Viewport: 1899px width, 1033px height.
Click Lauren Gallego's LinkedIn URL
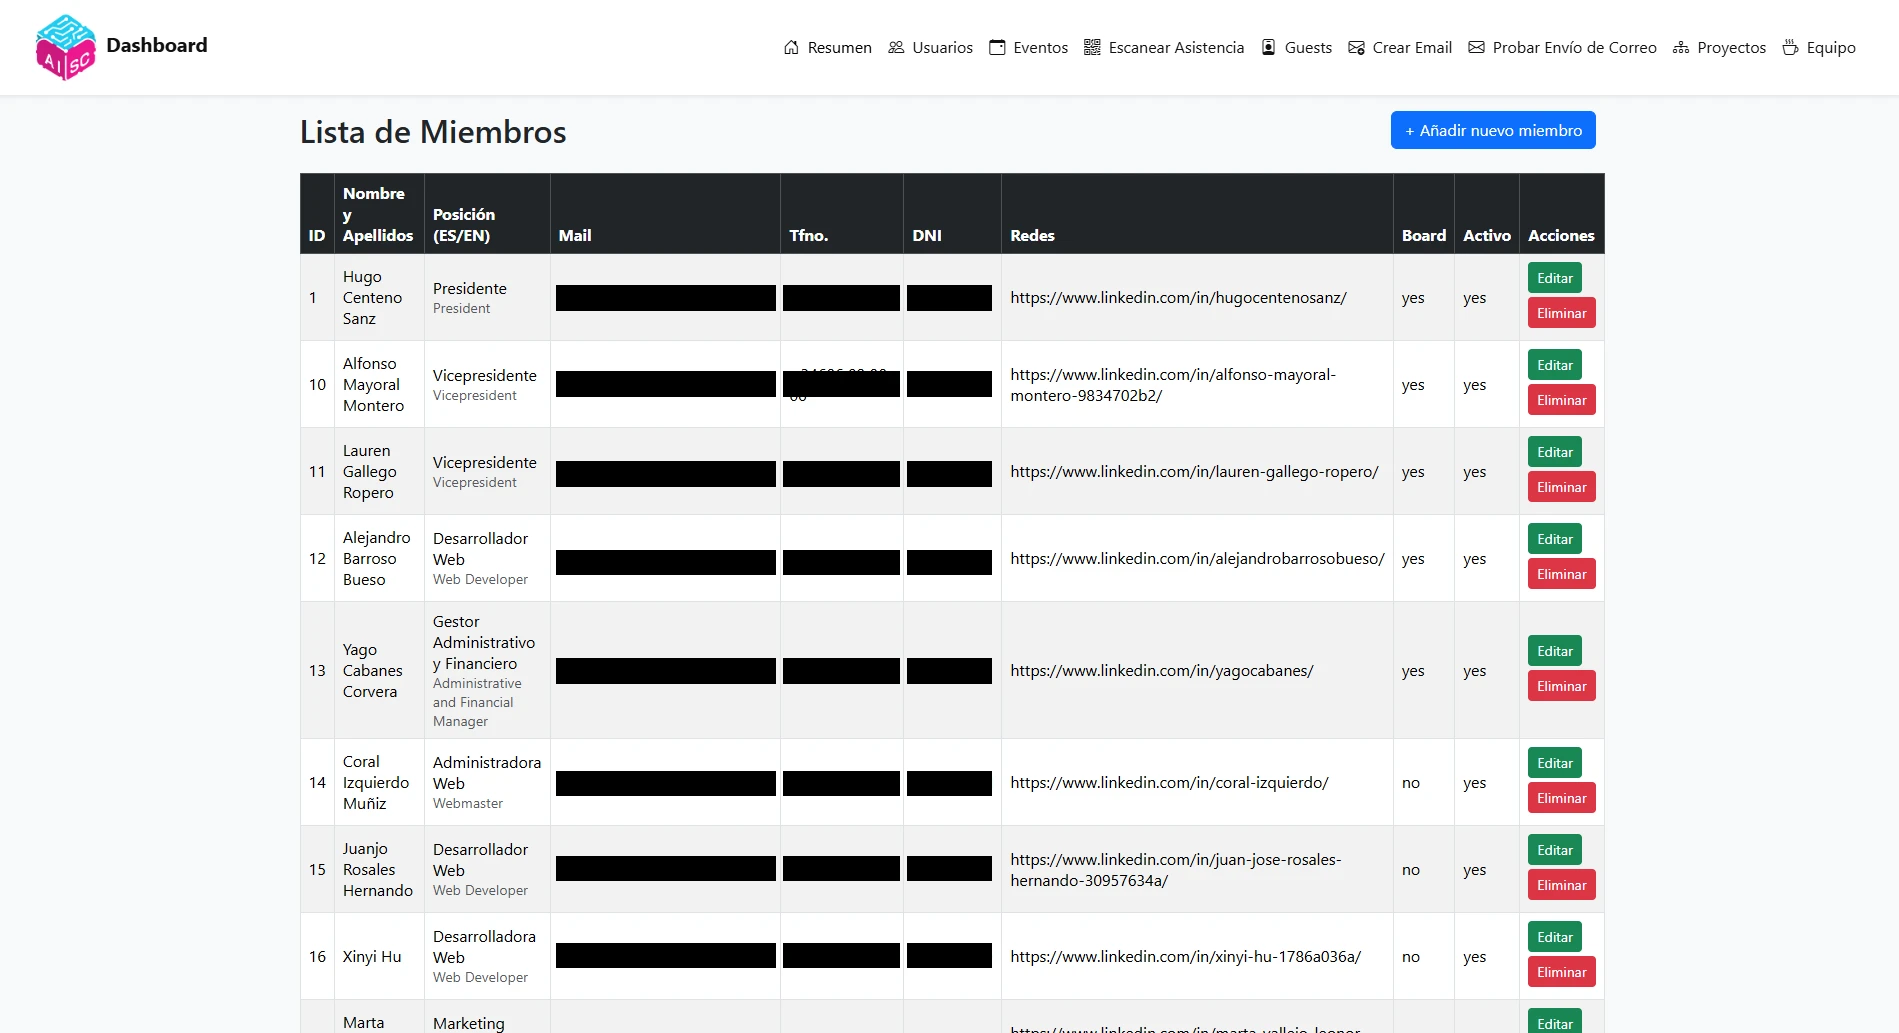point(1194,472)
